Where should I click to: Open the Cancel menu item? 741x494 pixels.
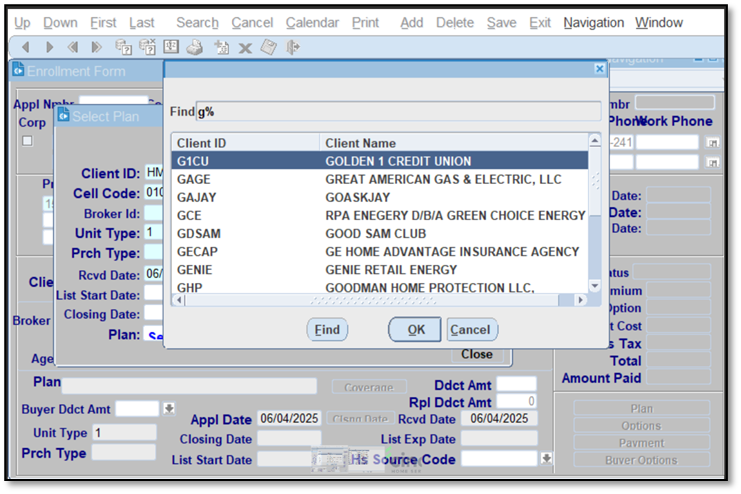[x=252, y=22]
